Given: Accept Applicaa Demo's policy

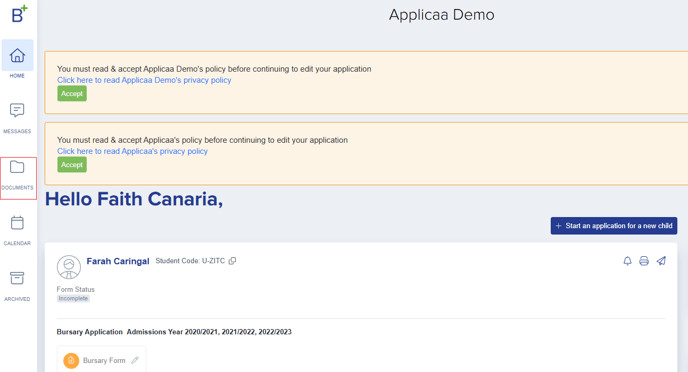Looking at the screenshot, I should [x=72, y=93].
